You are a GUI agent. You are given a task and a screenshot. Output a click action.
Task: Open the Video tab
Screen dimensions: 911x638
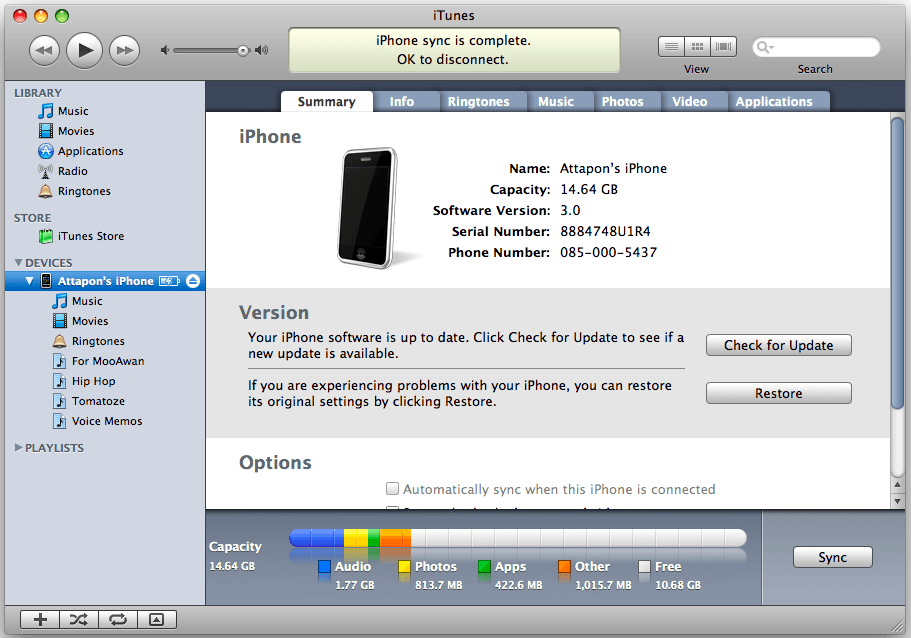[690, 102]
